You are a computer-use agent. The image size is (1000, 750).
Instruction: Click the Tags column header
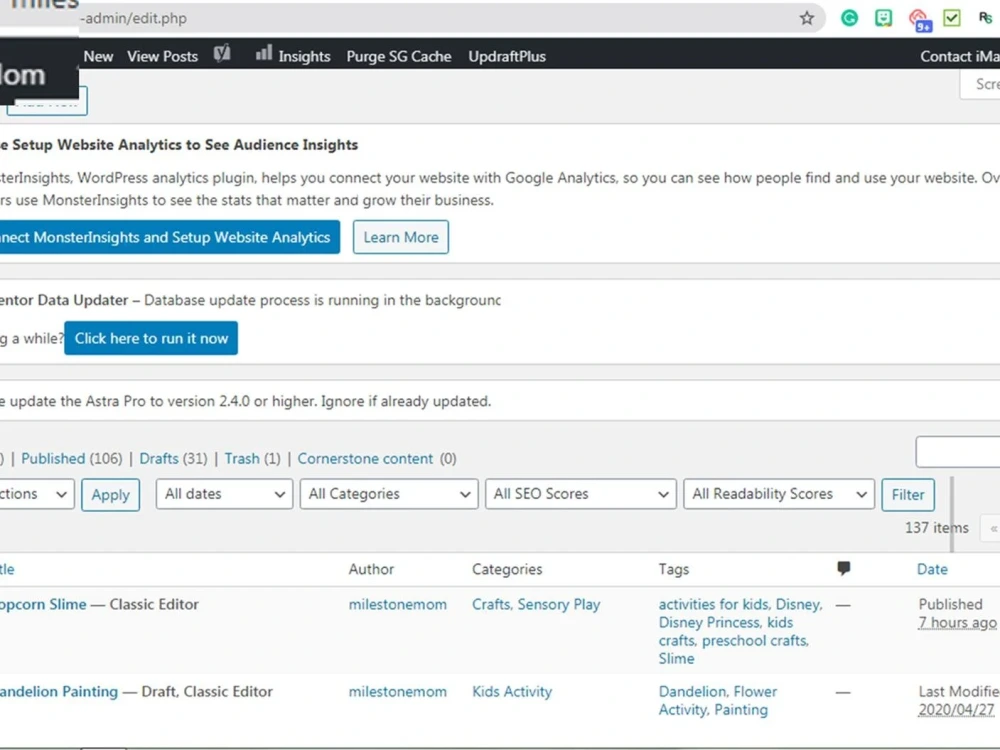[673, 569]
